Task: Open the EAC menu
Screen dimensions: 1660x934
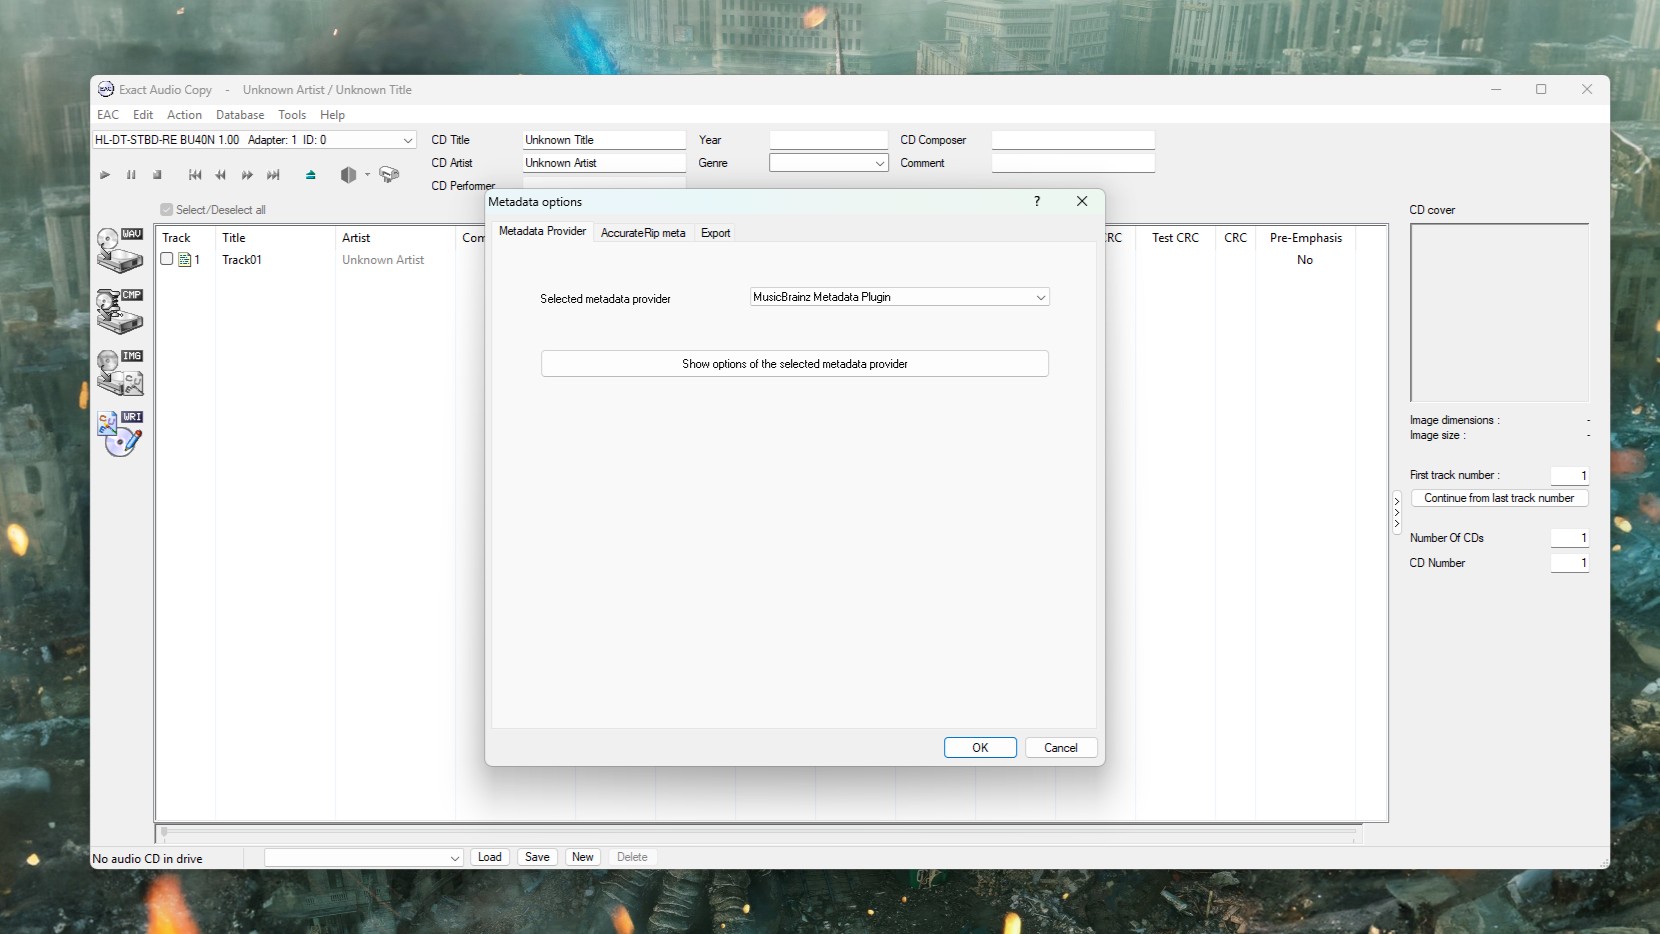Action: pyautogui.click(x=108, y=115)
